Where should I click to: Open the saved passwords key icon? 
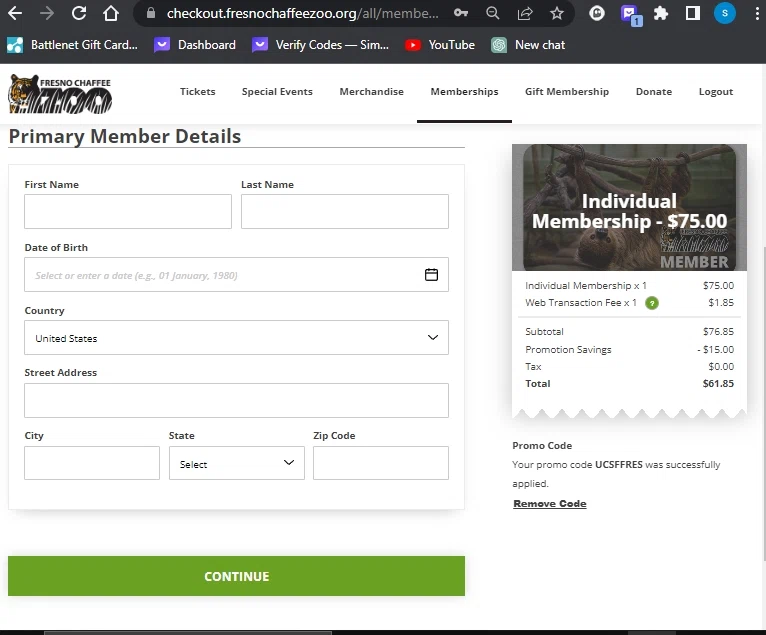point(461,13)
